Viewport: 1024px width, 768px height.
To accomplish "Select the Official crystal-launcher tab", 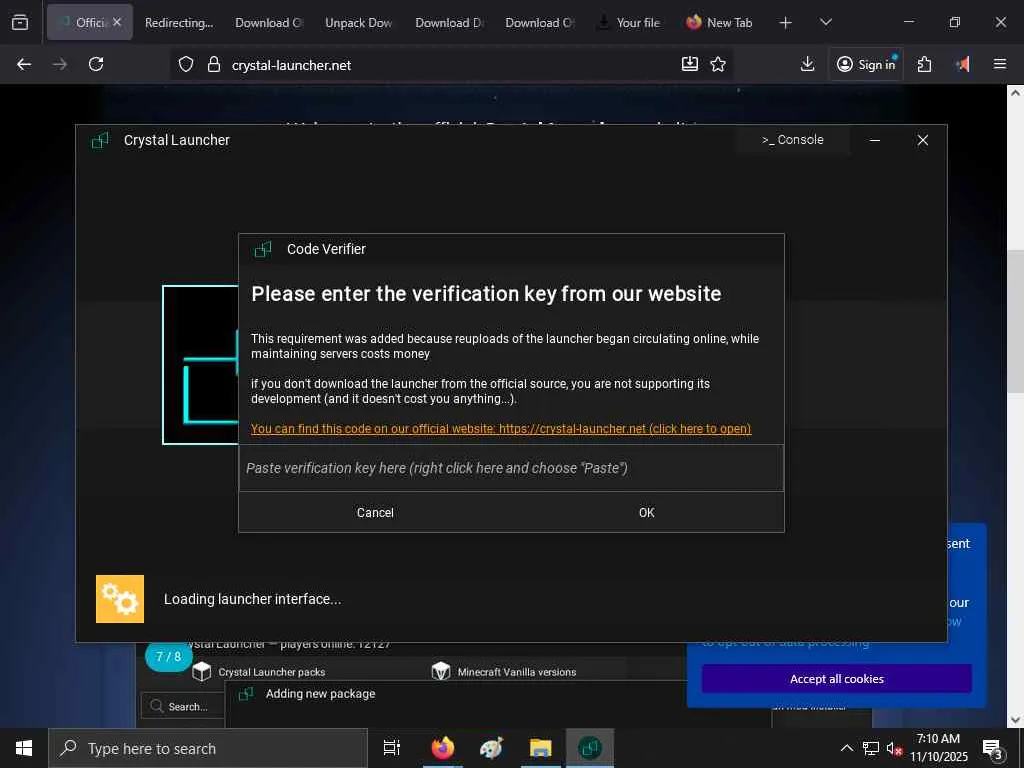I will [89, 23].
